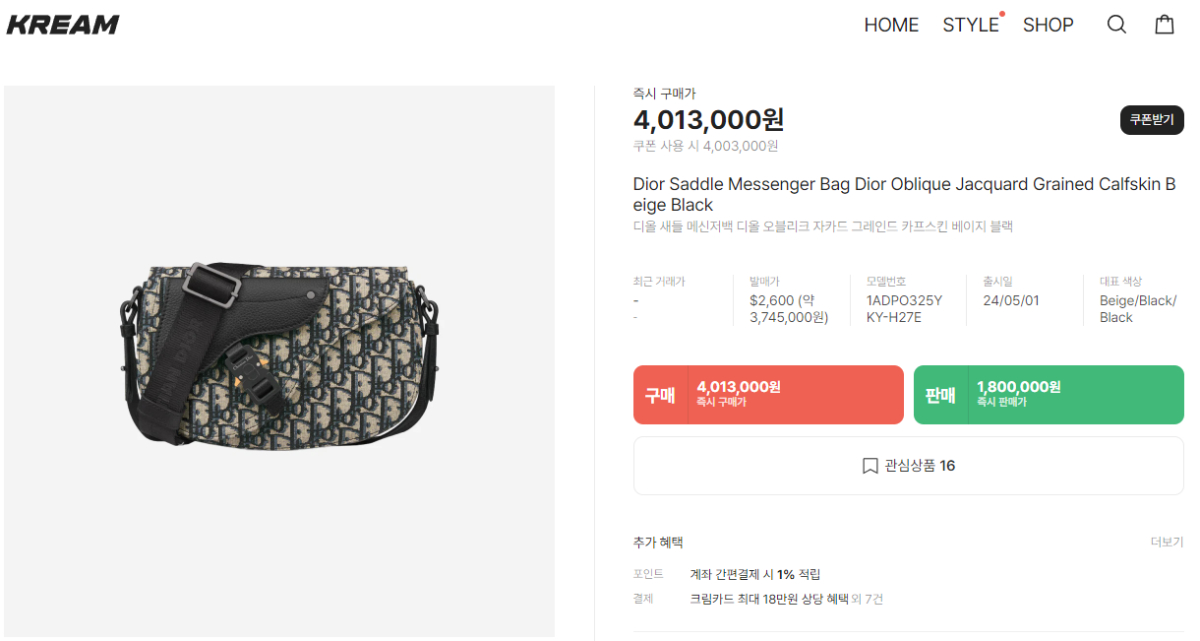
Task: Open the SHOP menu
Action: coord(1048,25)
